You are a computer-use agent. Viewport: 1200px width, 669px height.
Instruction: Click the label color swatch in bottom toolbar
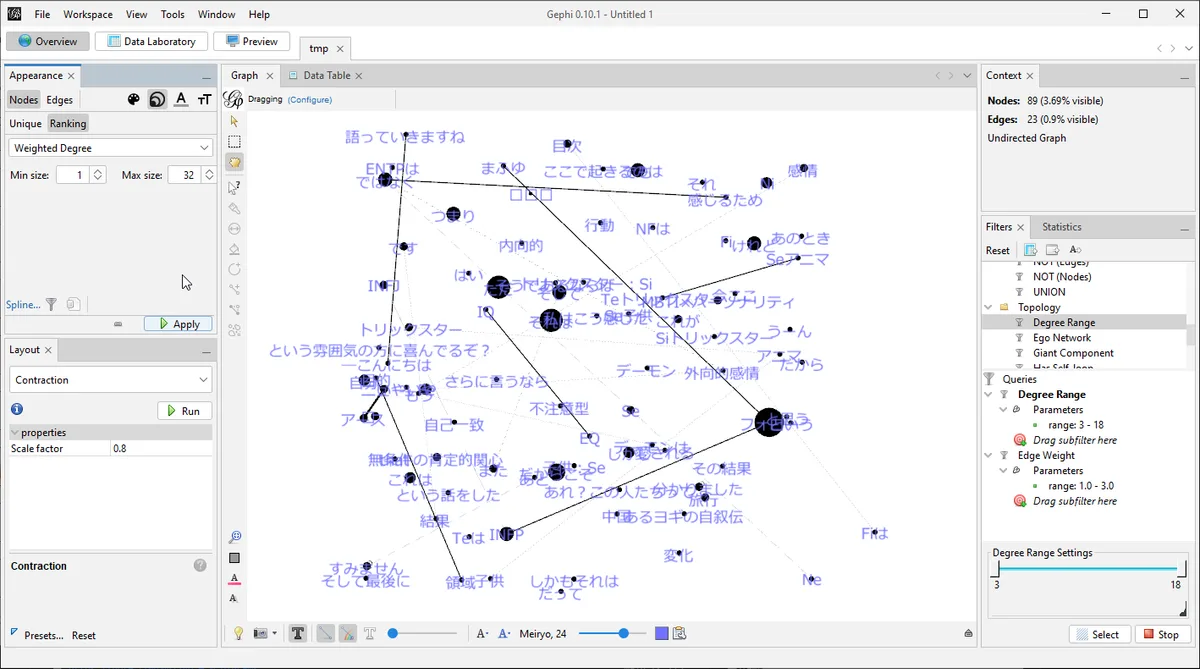(662, 633)
